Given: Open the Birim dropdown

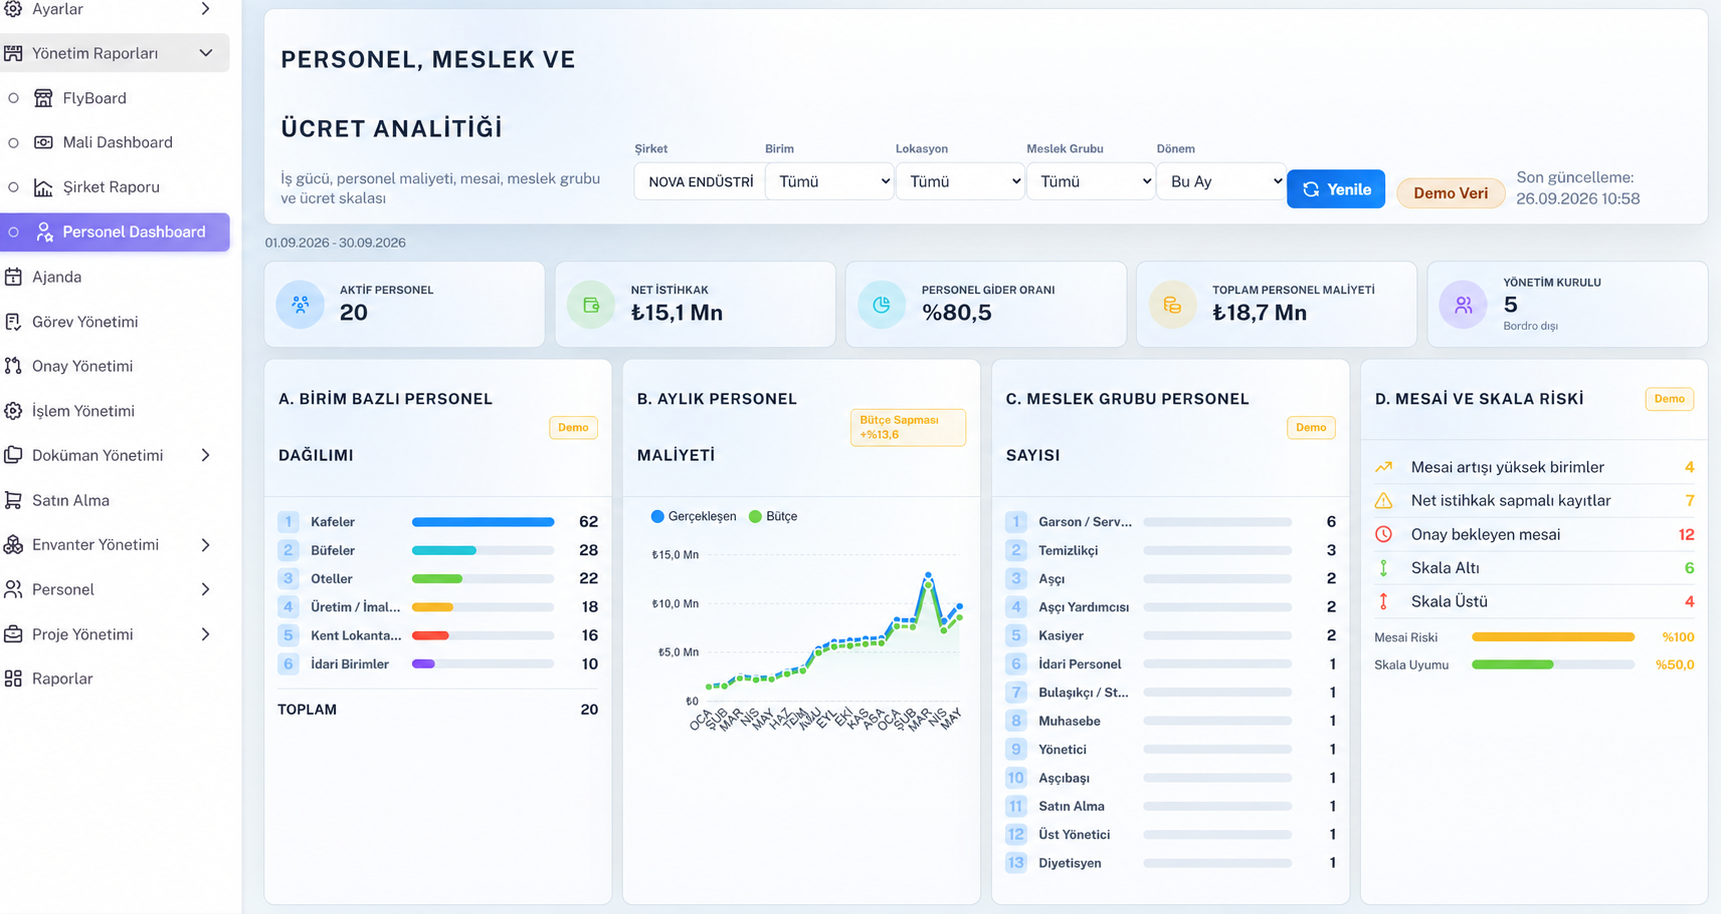Looking at the screenshot, I should (829, 181).
